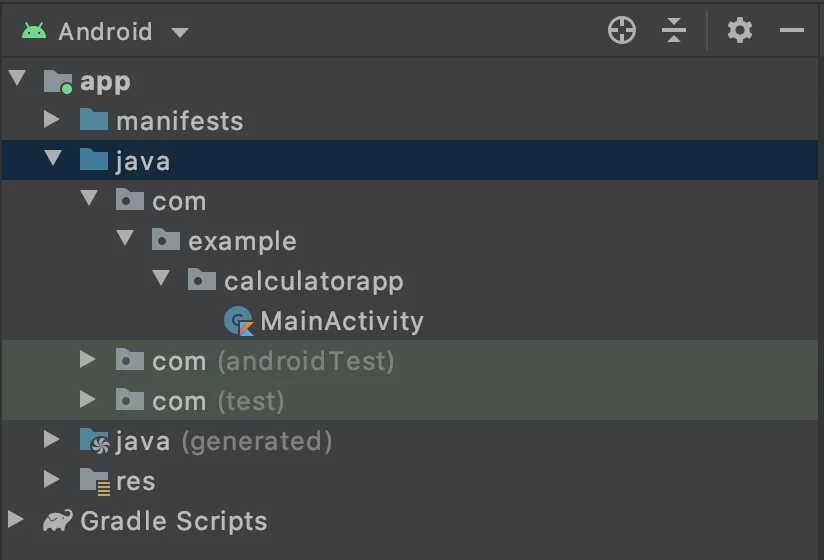Expand the com (androidTest) package
The image size is (824, 560).
(x=87, y=359)
